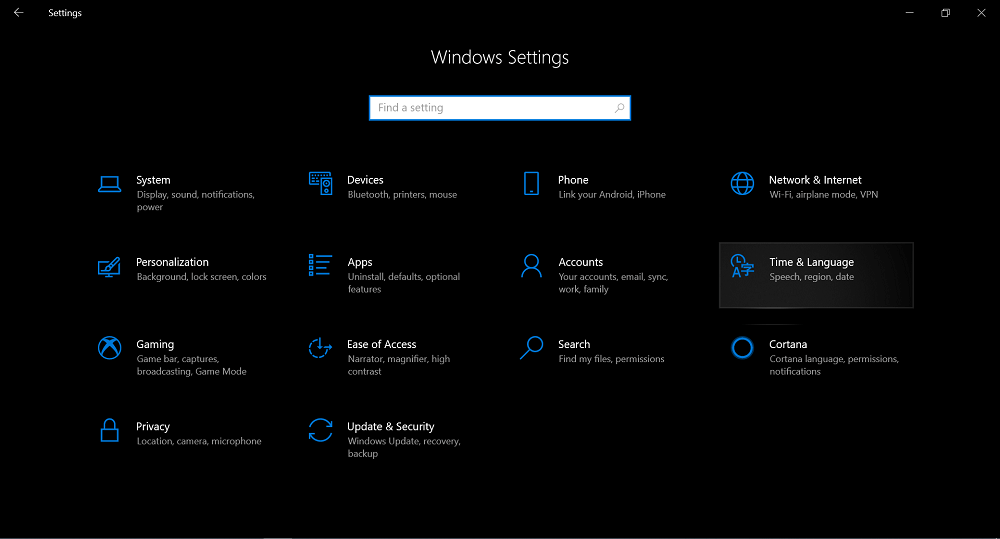Open Accounts title text
The height and width of the screenshot is (539, 1000).
580,262
